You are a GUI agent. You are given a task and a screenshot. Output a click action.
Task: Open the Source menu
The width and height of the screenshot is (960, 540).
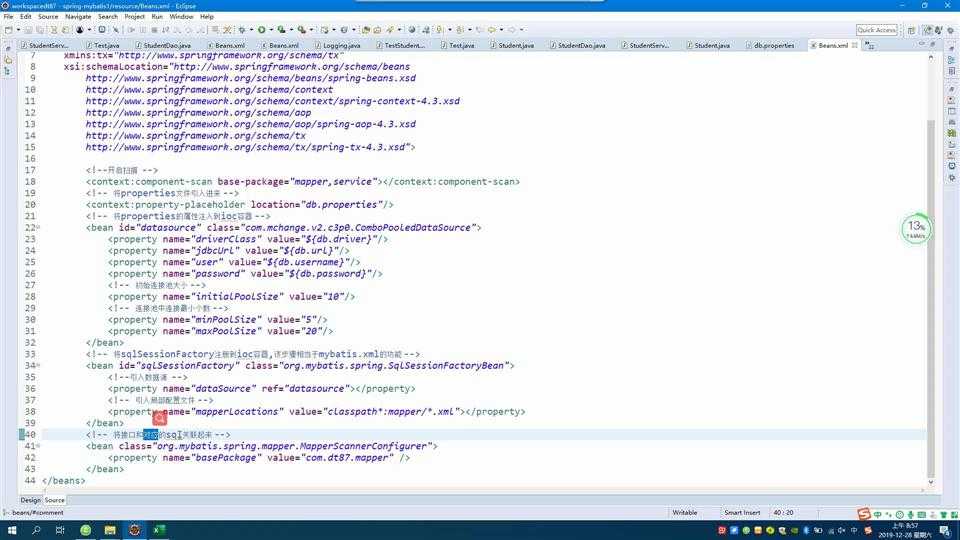pos(48,17)
